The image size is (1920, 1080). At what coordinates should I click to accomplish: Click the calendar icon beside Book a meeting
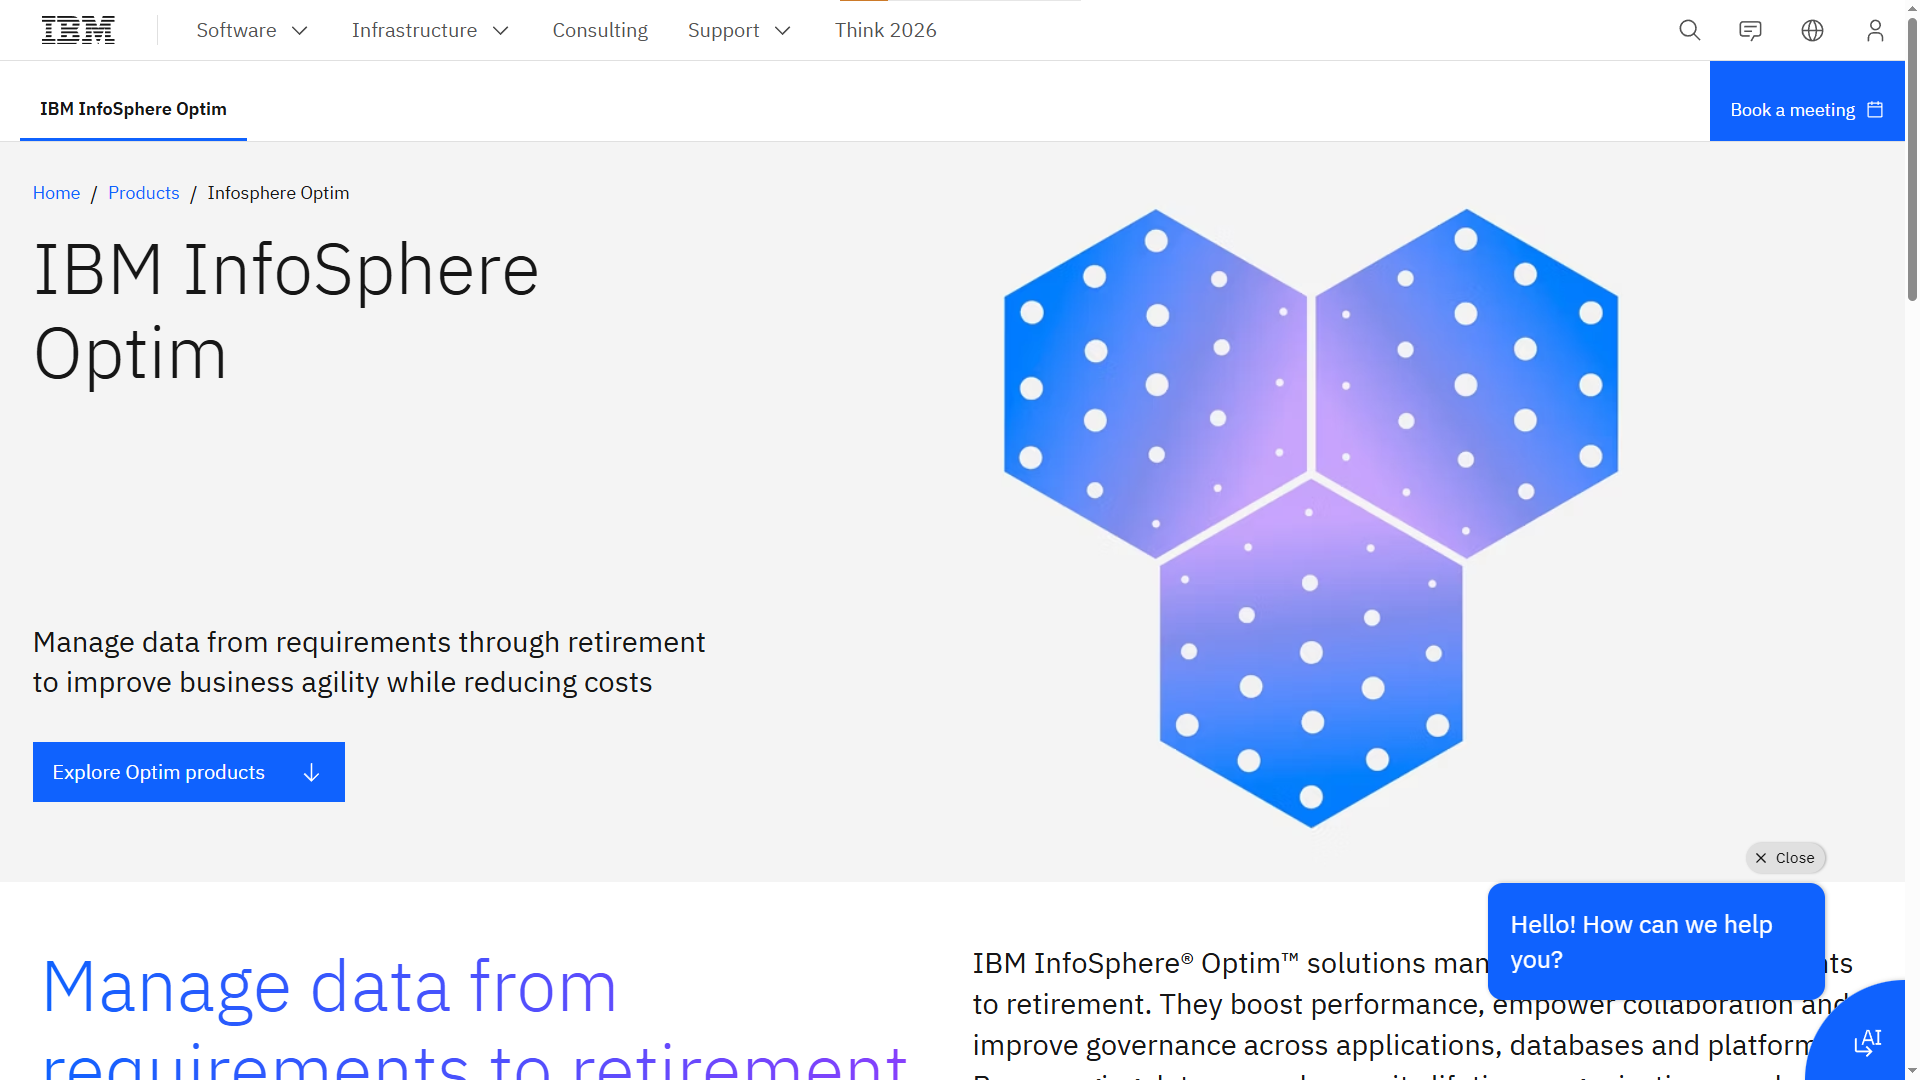pos(1874,110)
